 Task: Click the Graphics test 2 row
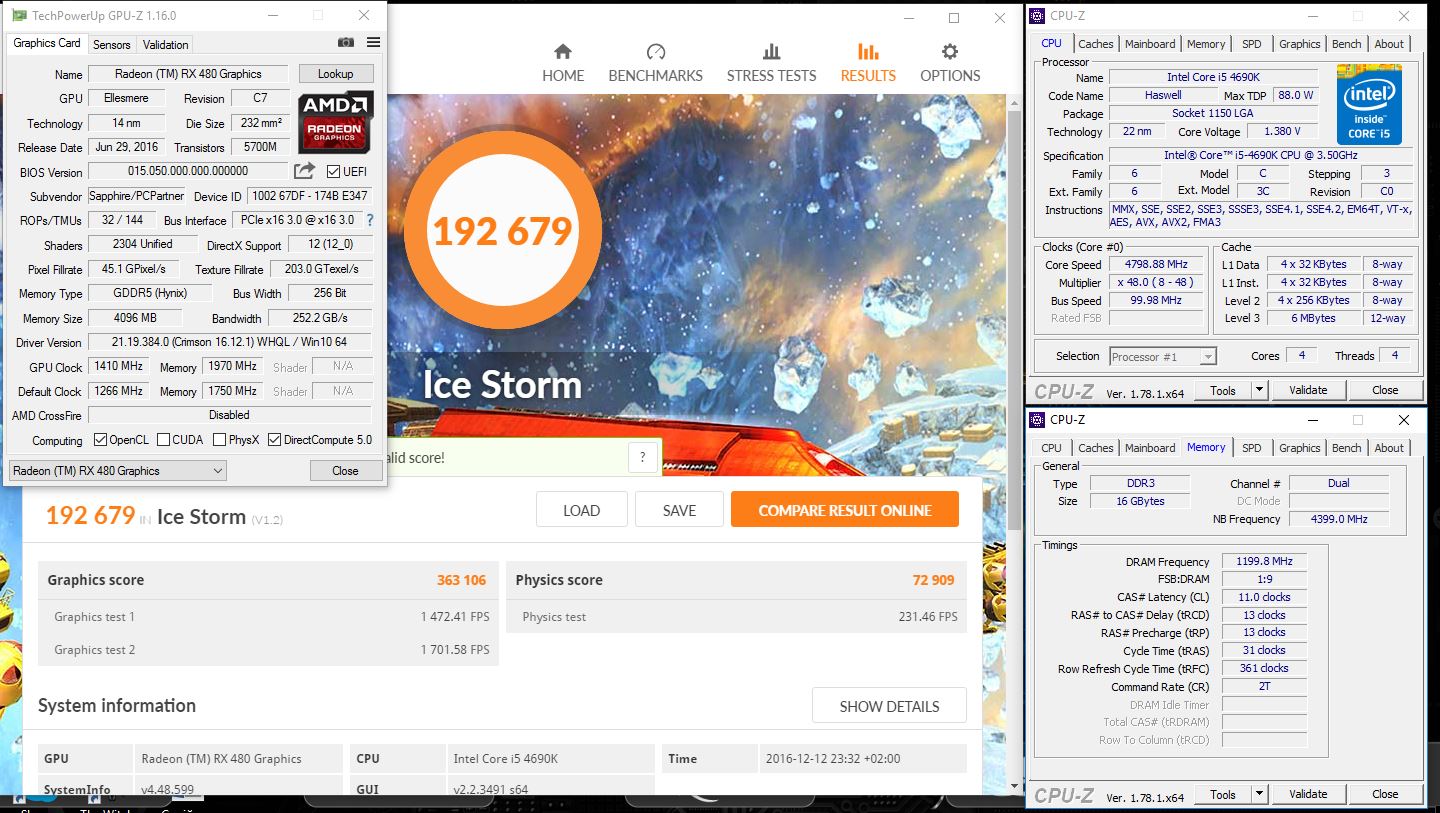269,650
